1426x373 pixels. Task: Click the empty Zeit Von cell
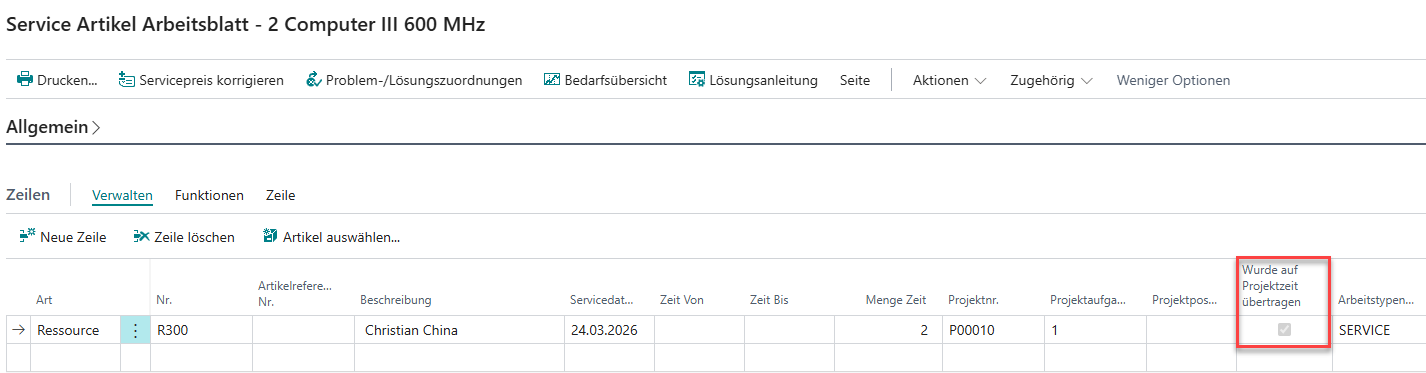pos(699,330)
